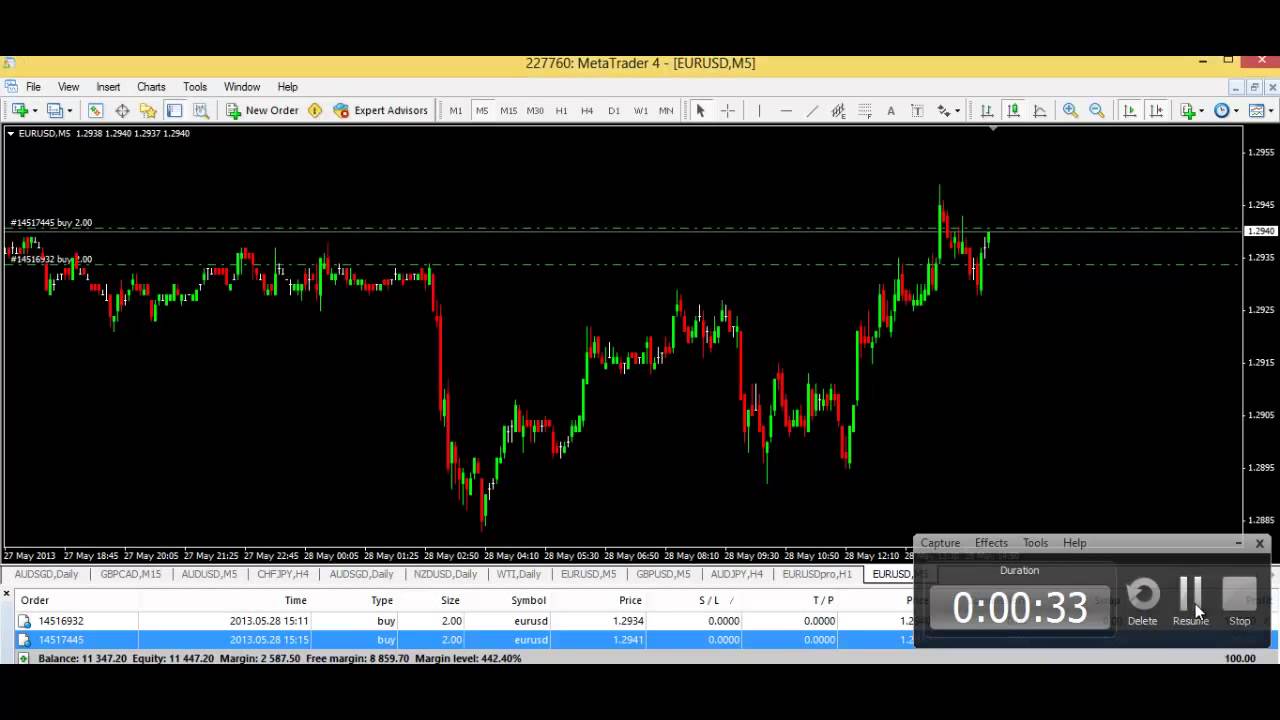Stop the screen recording
Screen dimensions: 1280x720
coord(1239,601)
